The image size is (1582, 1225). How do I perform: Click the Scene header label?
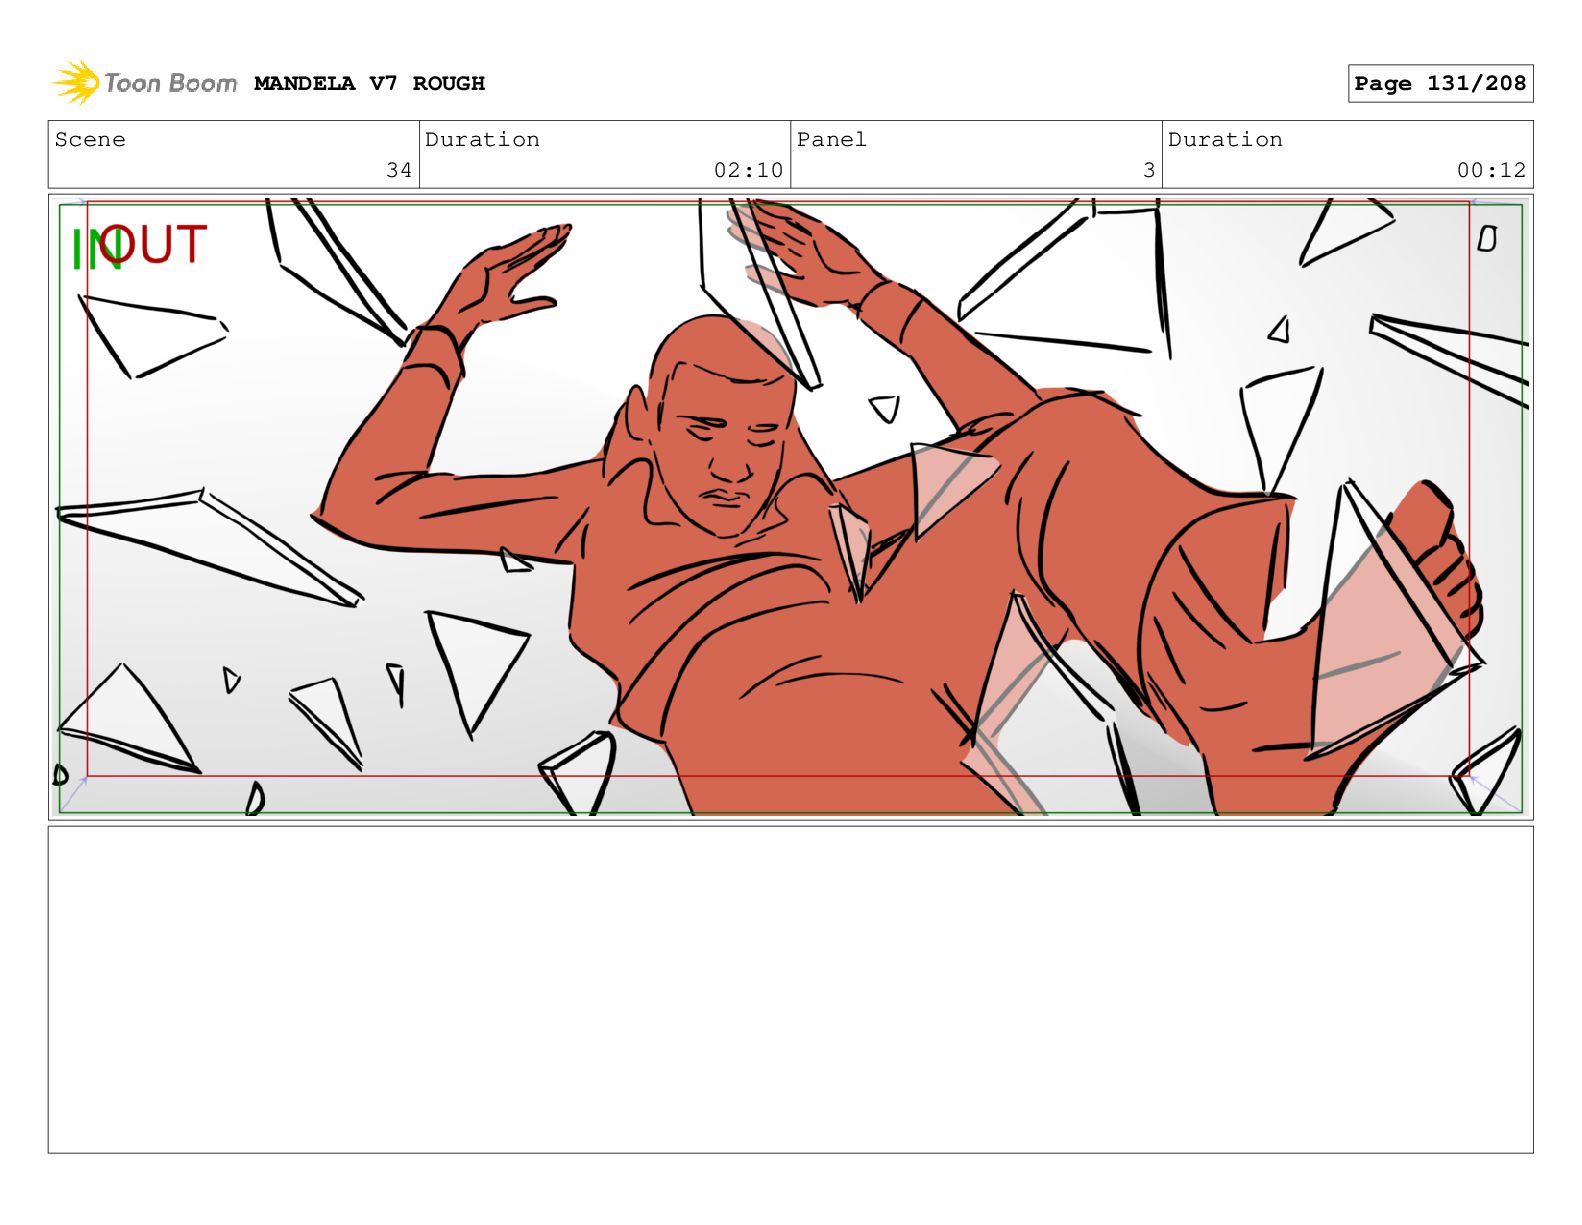point(90,139)
